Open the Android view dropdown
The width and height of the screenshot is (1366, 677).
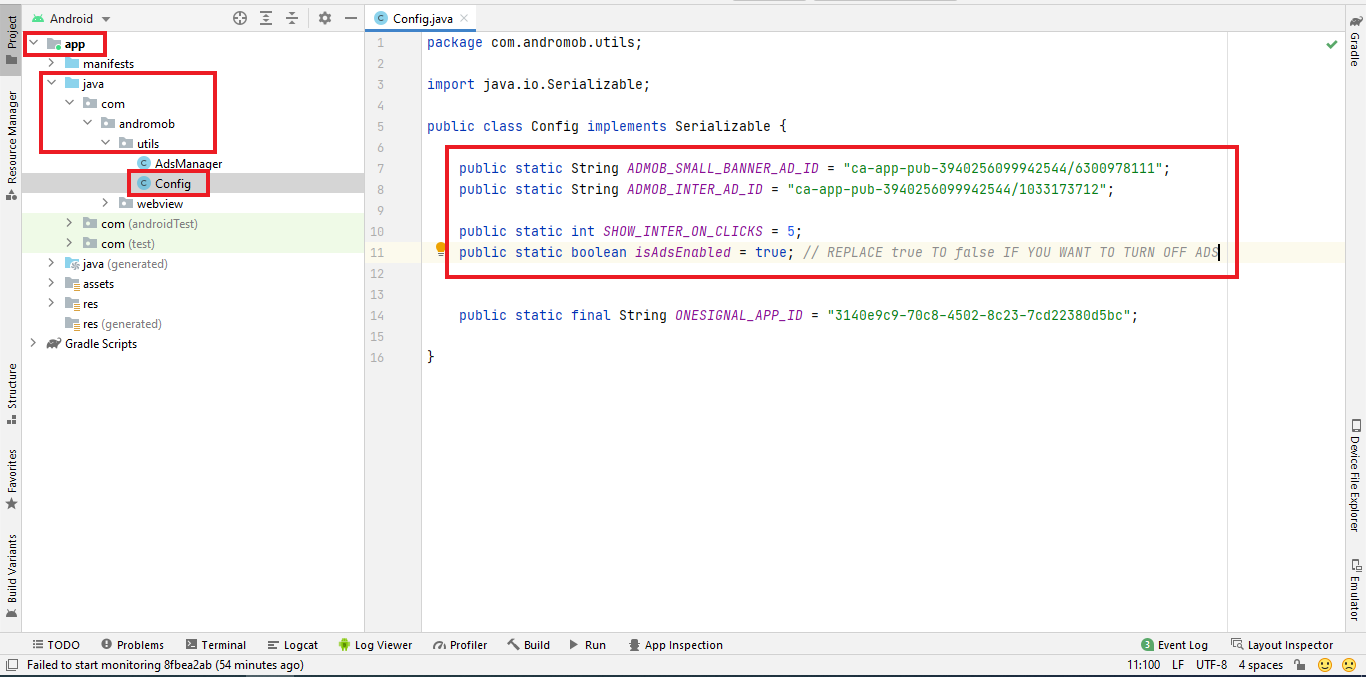[x=72, y=18]
